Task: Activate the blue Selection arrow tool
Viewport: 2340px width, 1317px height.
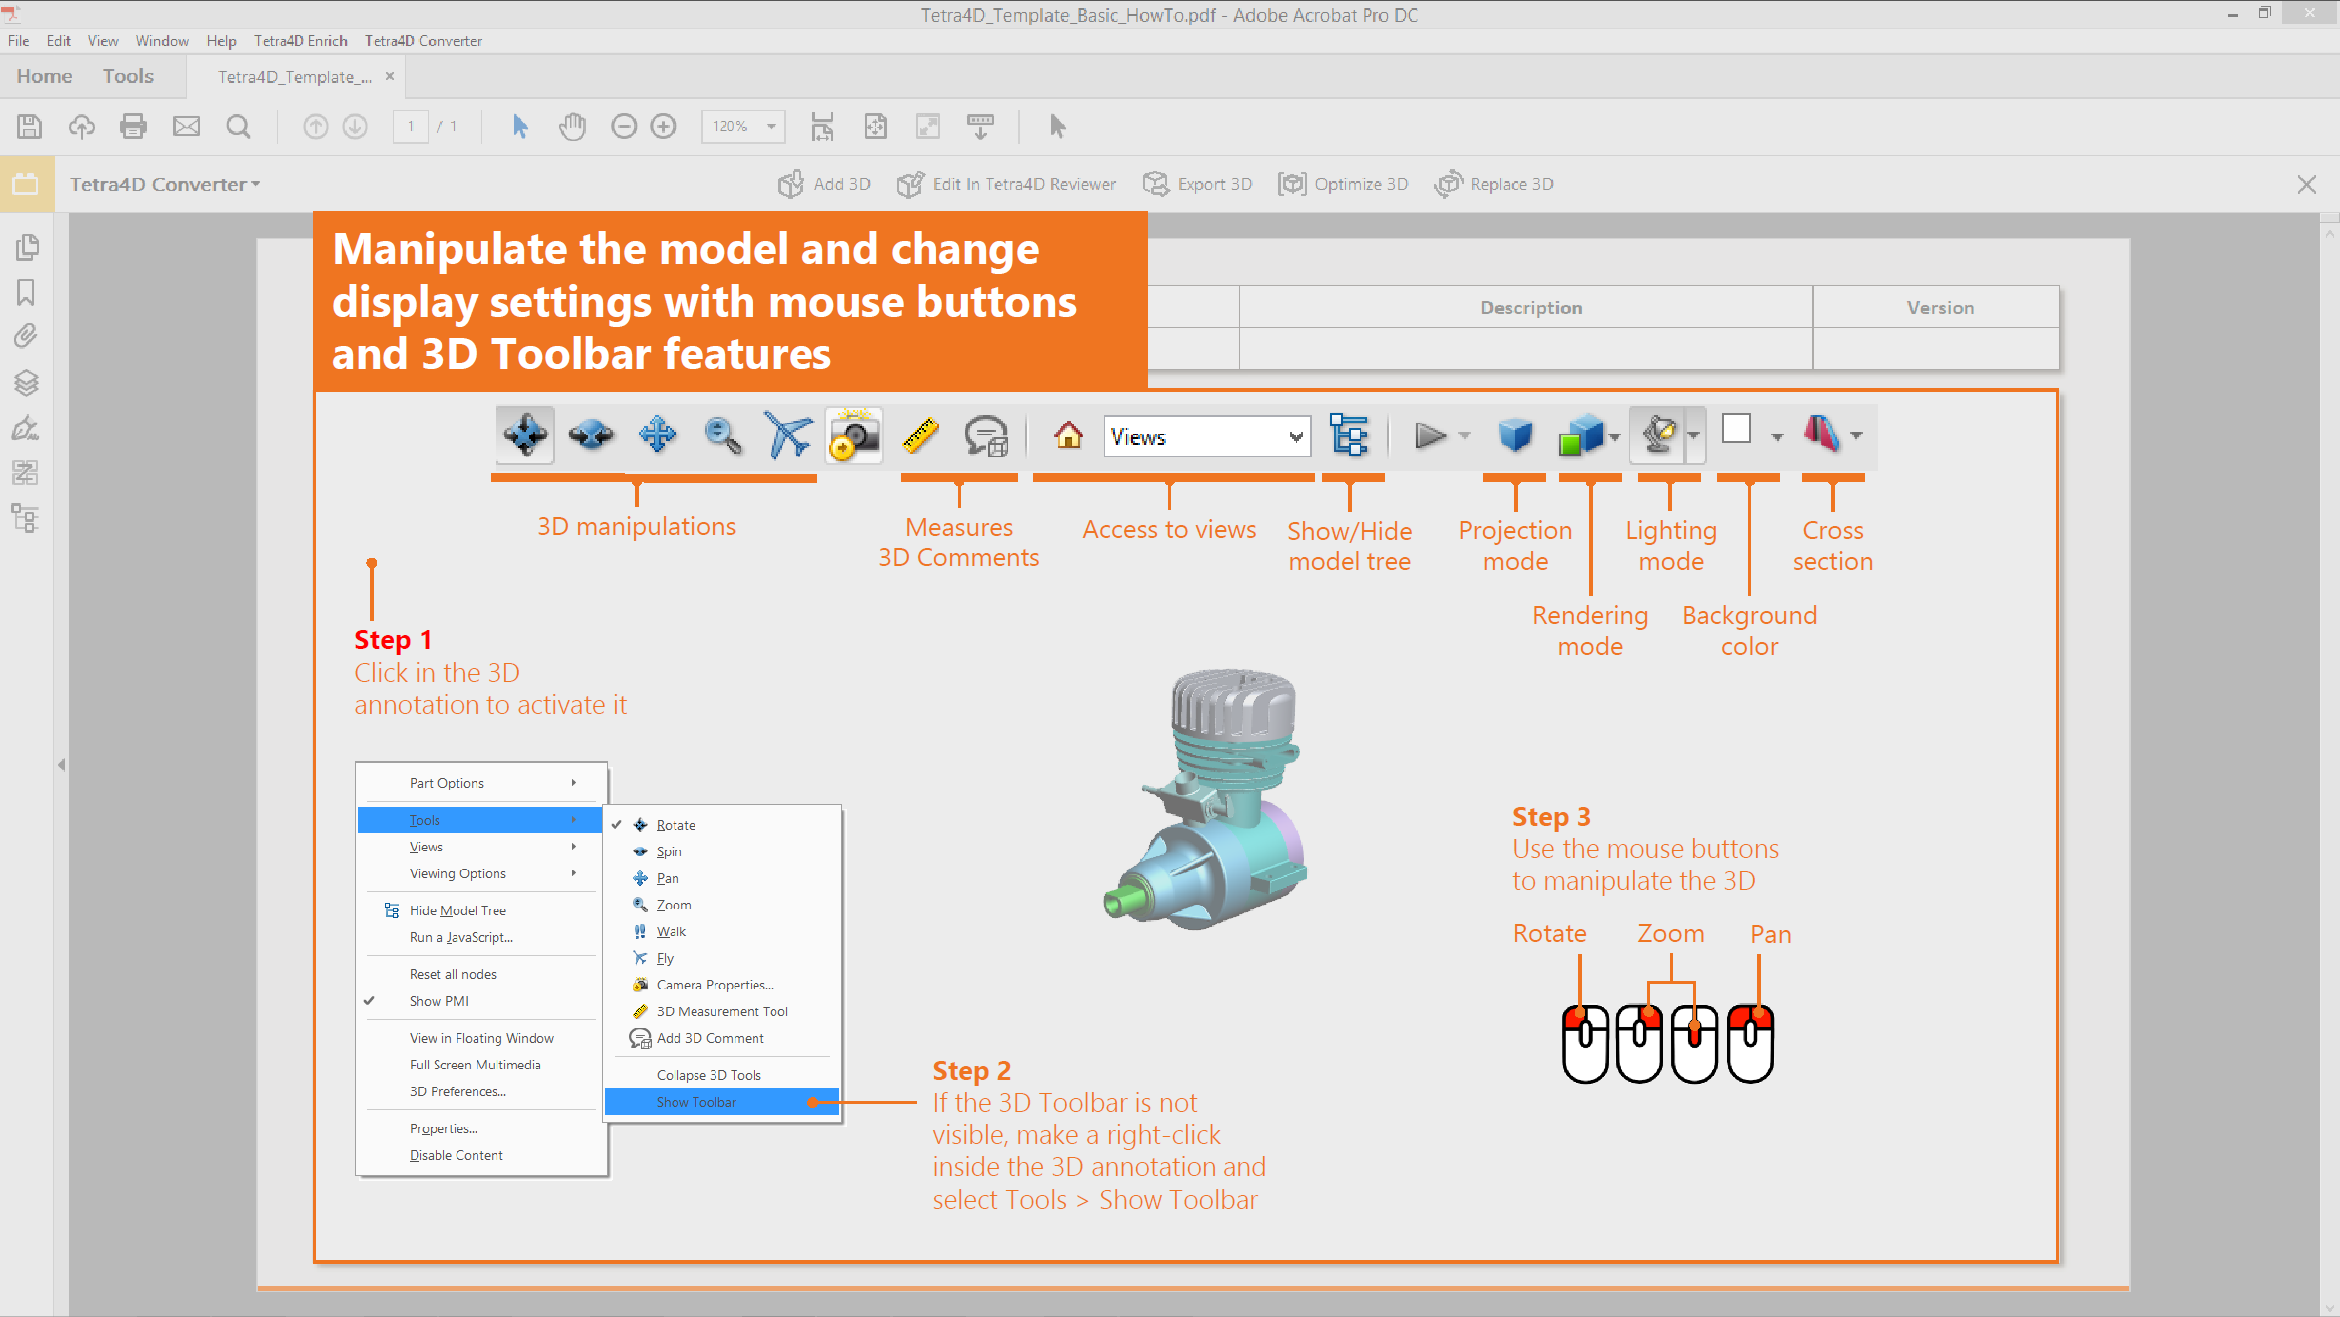Action: (x=519, y=126)
